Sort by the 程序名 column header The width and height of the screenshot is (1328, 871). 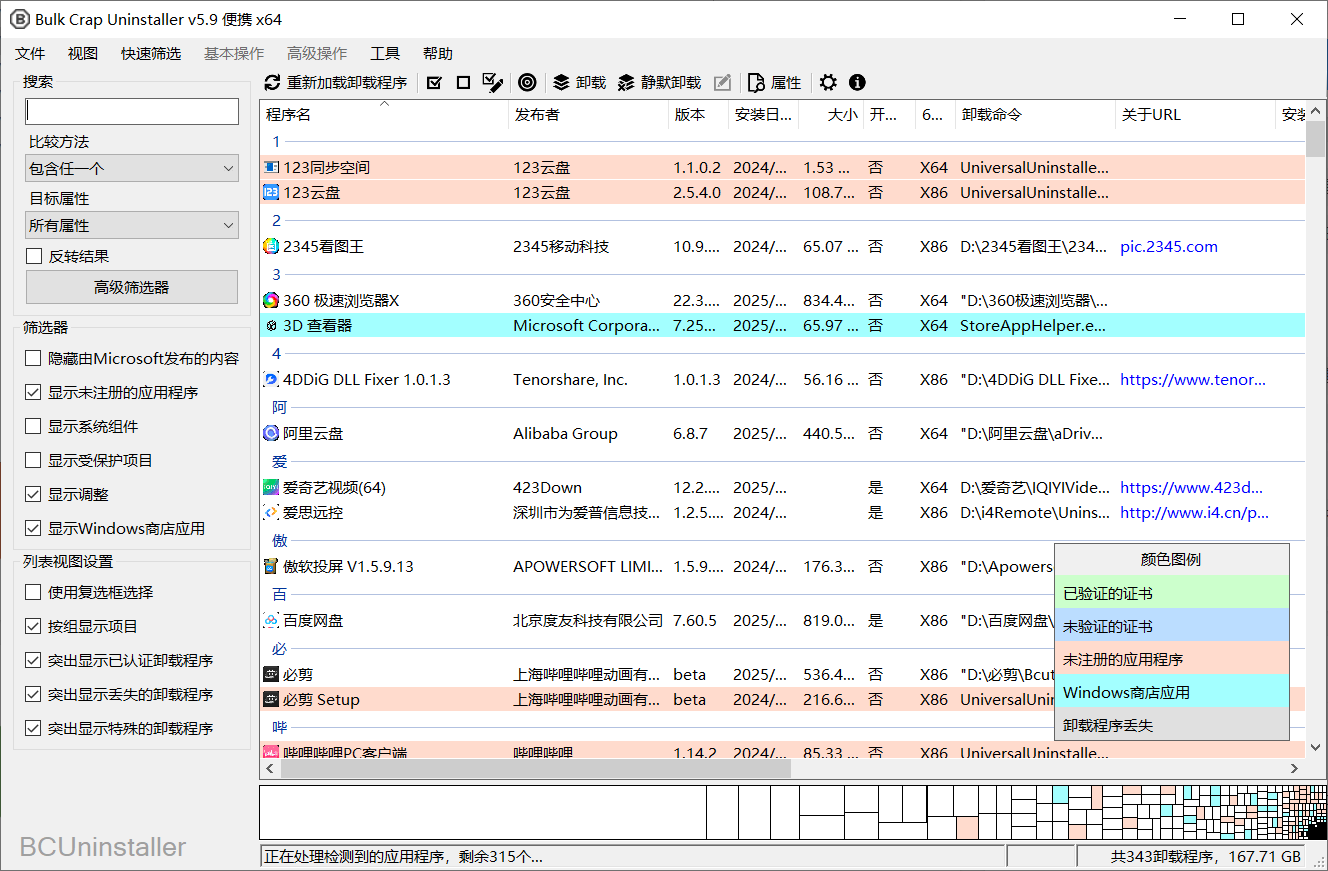tap(384, 115)
